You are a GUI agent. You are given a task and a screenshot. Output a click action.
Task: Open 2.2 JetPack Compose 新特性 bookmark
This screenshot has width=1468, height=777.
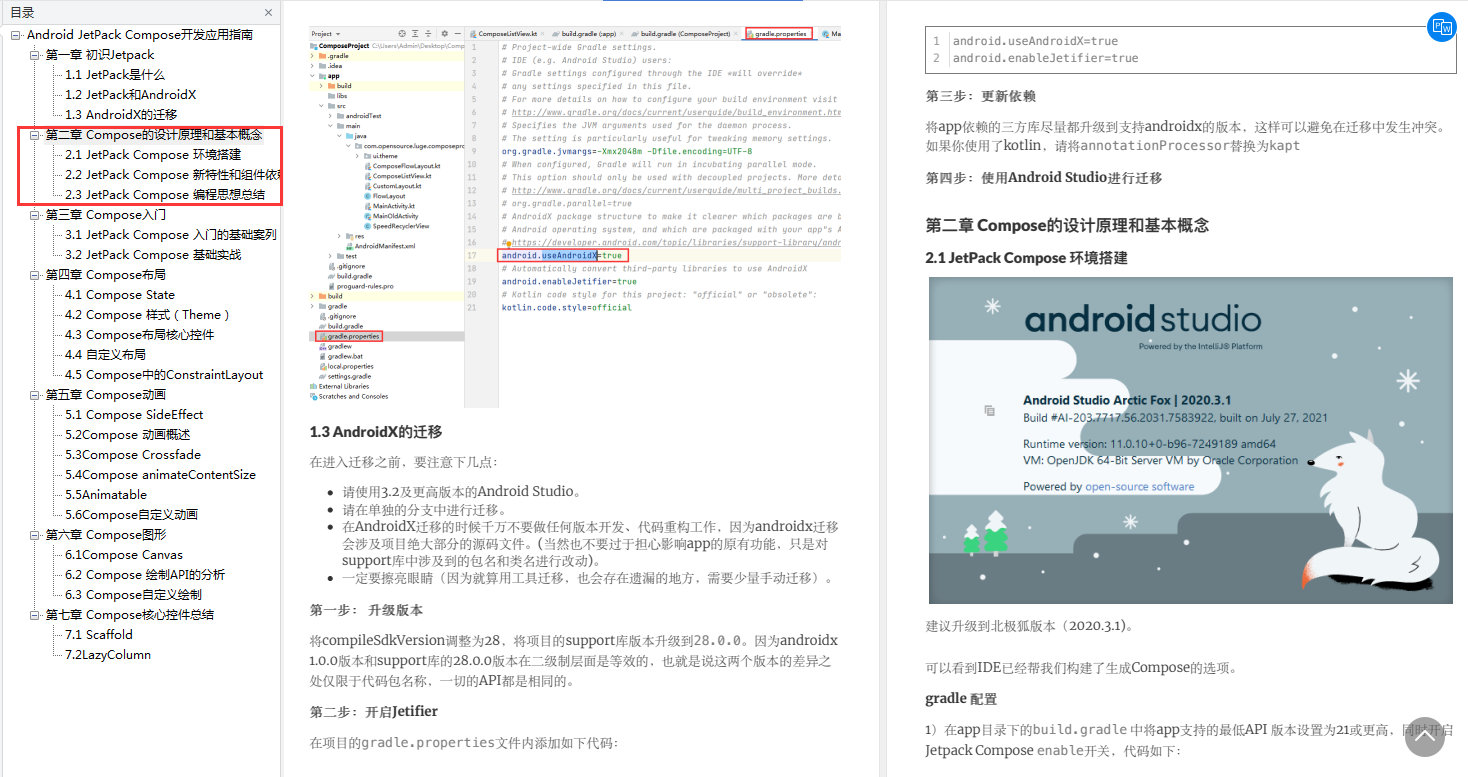click(x=173, y=175)
